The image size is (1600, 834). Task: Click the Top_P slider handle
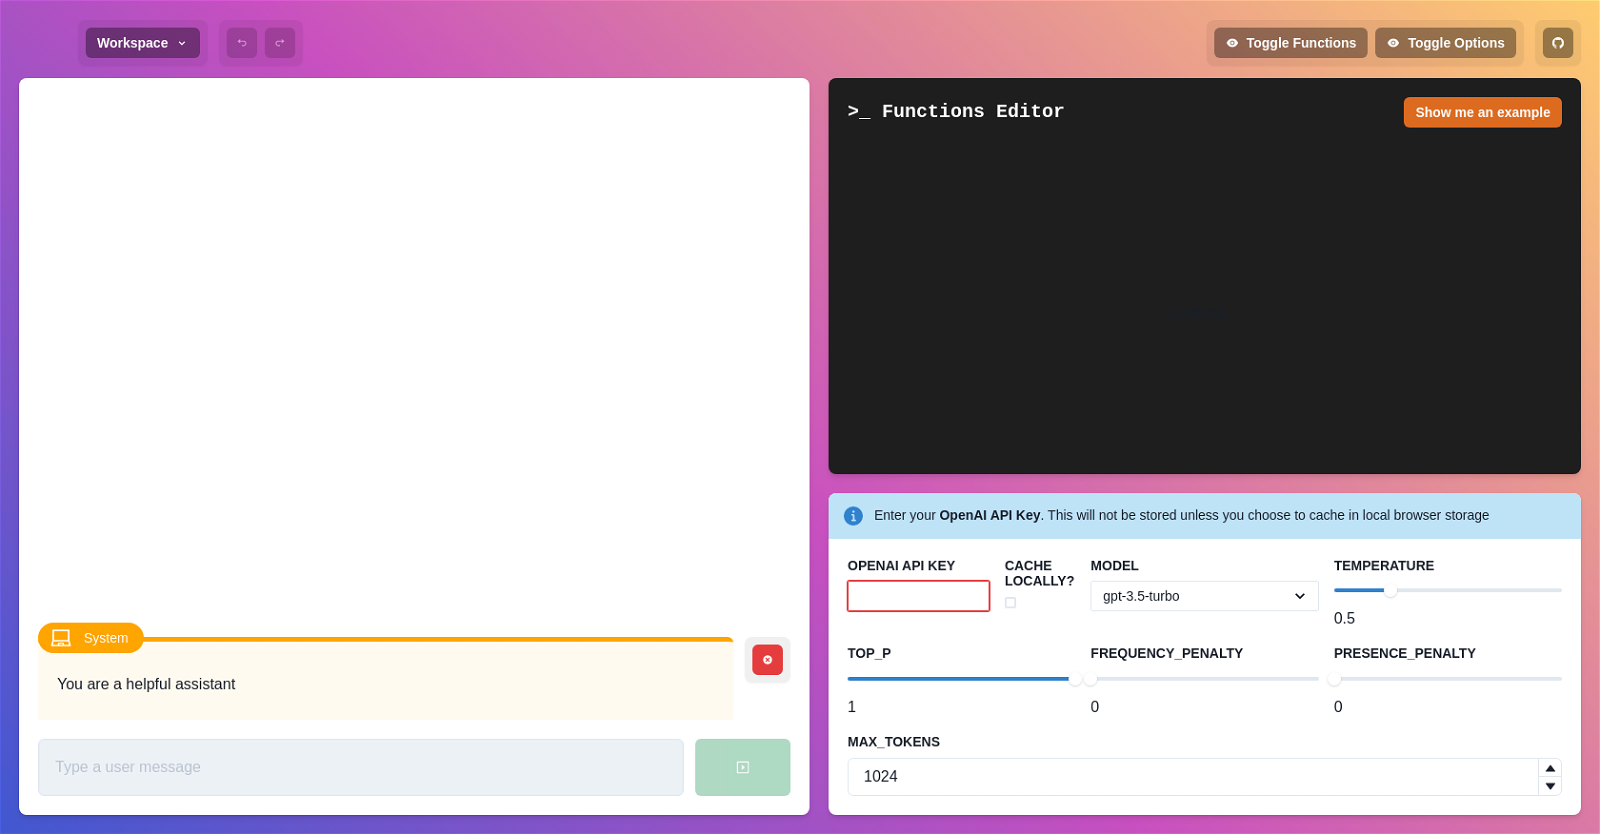(x=1075, y=679)
